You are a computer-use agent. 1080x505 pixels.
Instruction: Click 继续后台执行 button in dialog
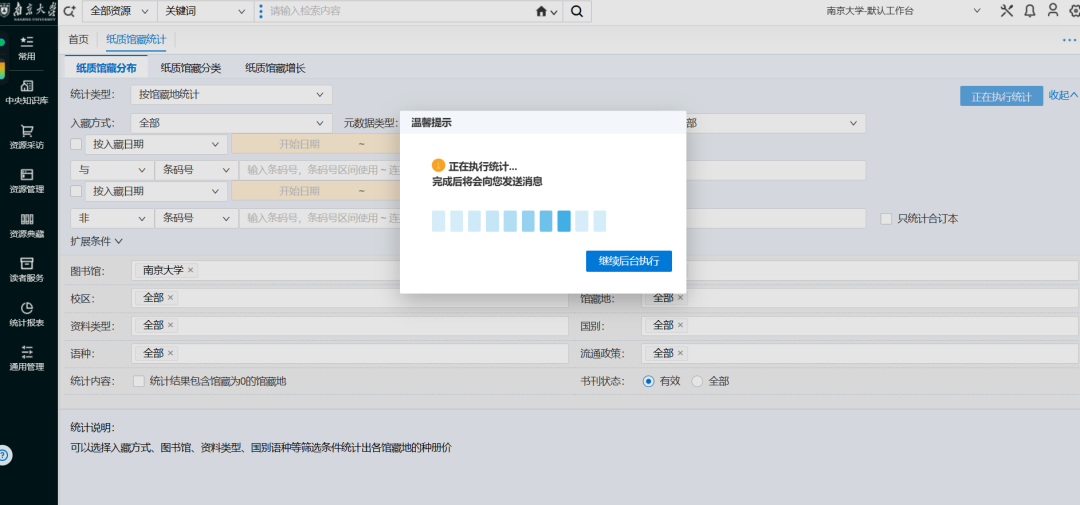coord(629,261)
